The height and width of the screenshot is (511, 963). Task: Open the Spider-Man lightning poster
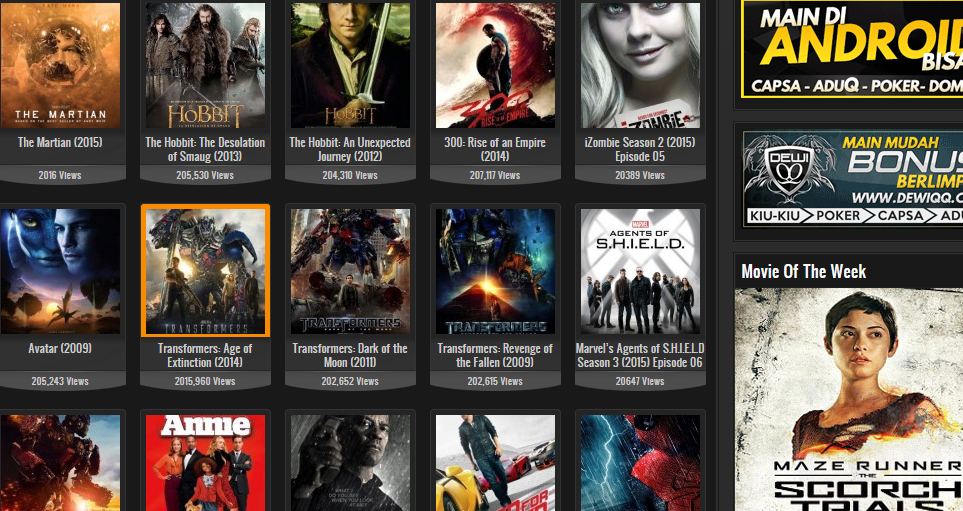click(640, 463)
